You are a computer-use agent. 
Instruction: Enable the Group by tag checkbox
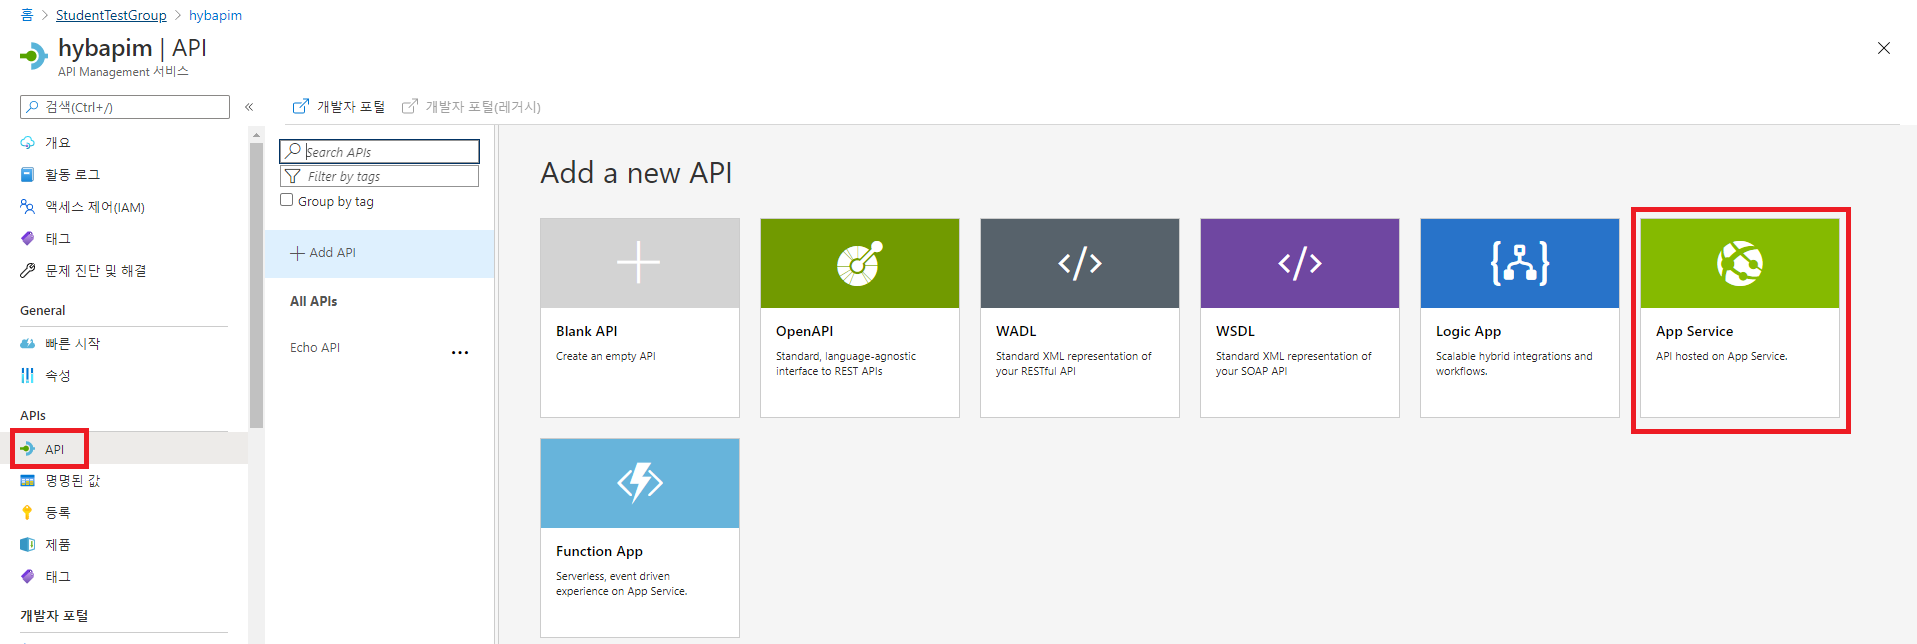point(287,200)
